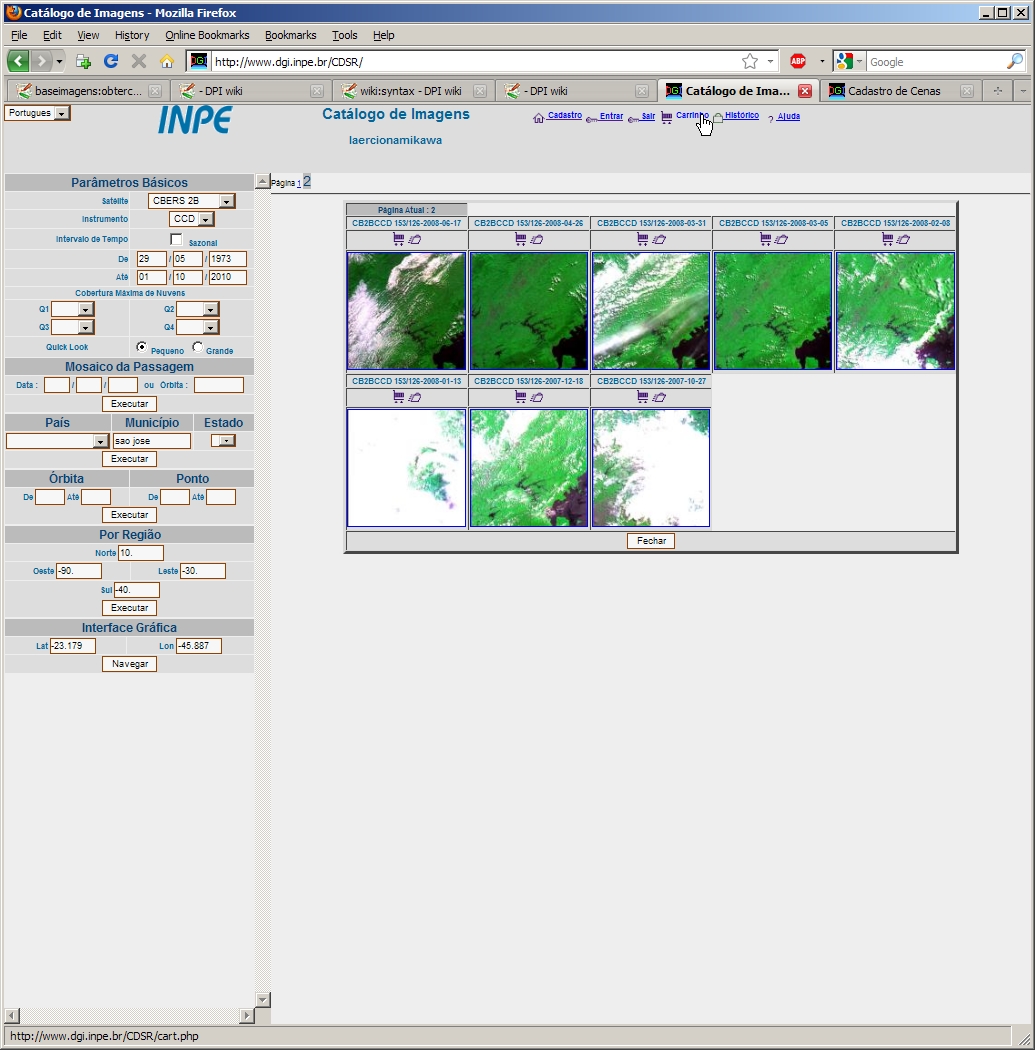Click the cart icon for scene 2007-12-18
1035x1050 pixels.
point(521,397)
